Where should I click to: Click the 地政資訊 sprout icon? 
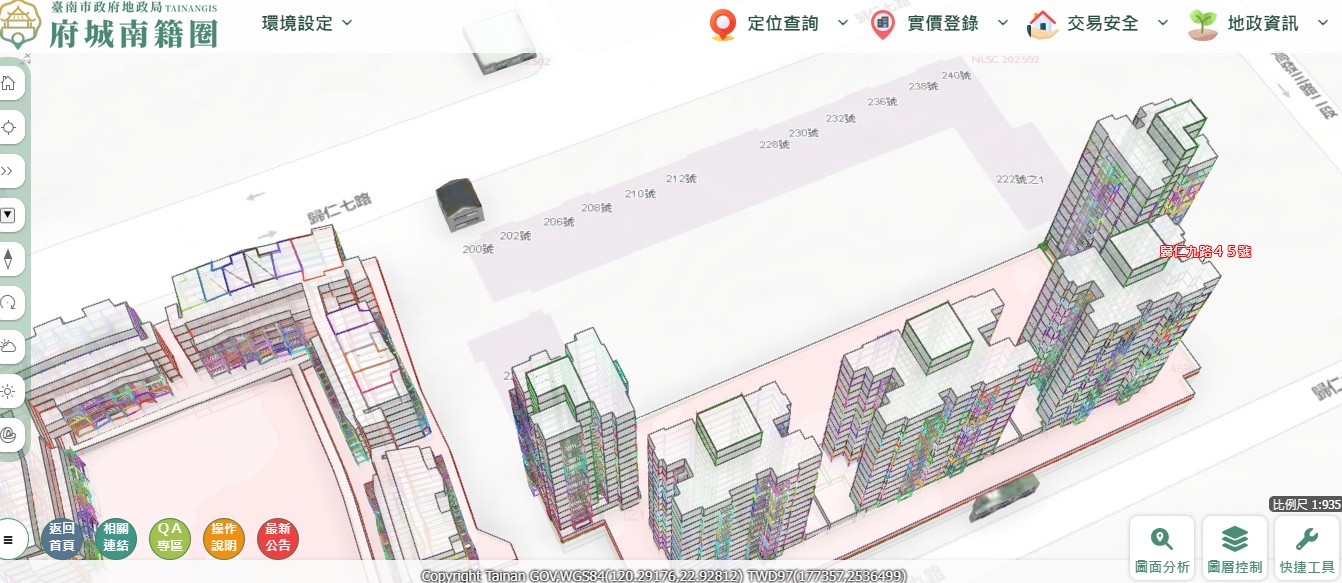tap(1203, 24)
